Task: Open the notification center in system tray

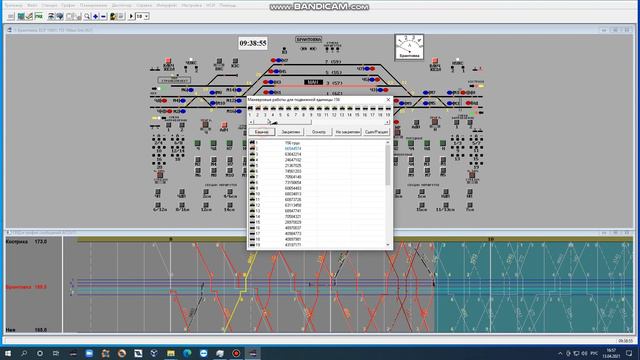Action: coord(629,353)
